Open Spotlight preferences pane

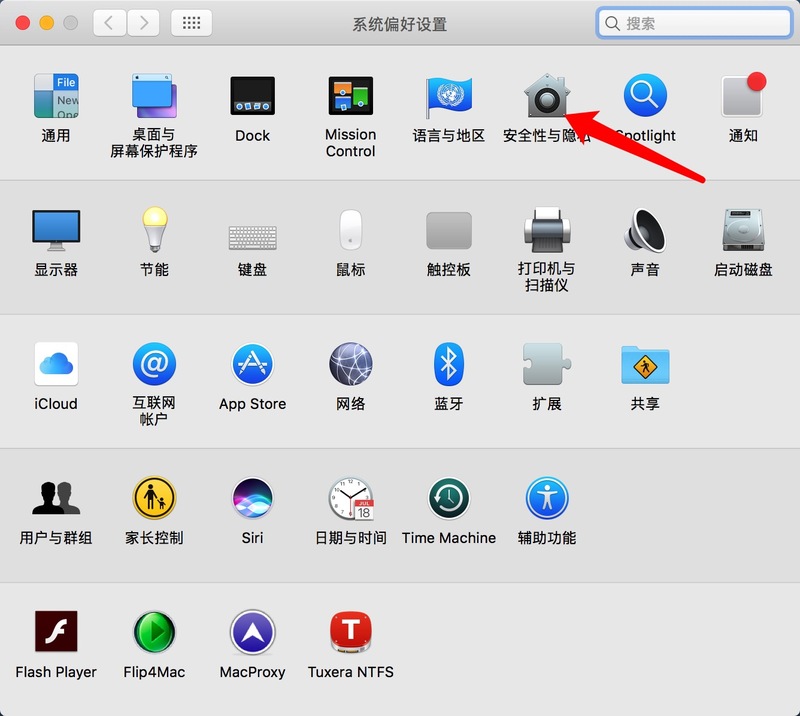pyautogui.click(x=645, y=95)
